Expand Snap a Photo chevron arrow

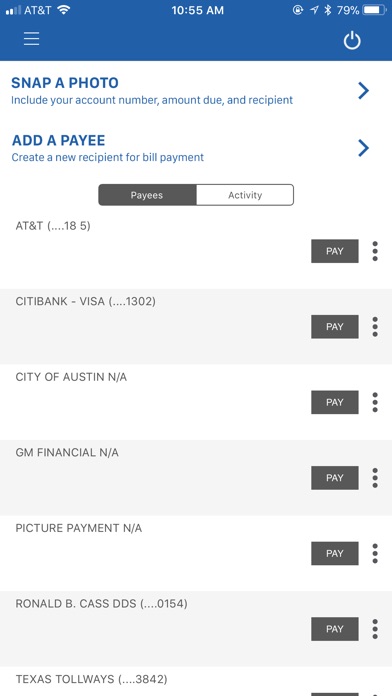[364, 91]
